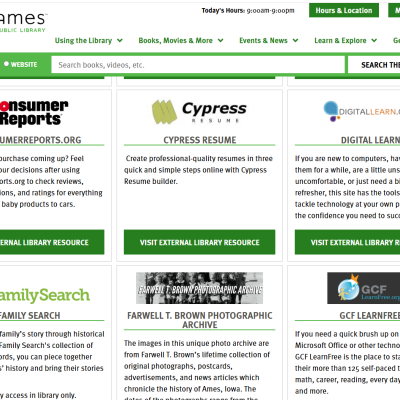Expand the Events & News chevron
This screenshot has width=400, height=400.
295,41
